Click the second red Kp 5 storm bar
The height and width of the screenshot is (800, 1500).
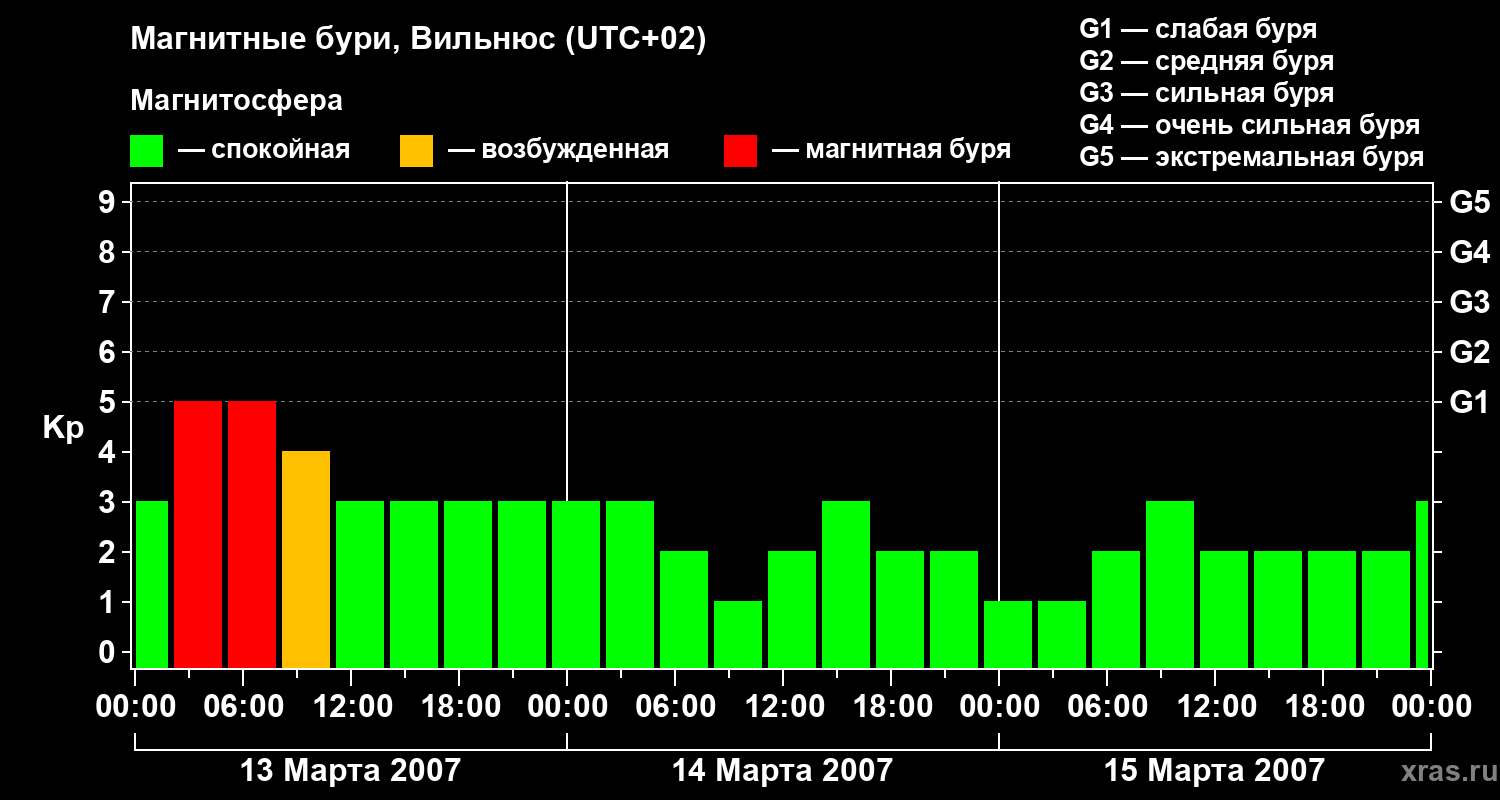252,534
